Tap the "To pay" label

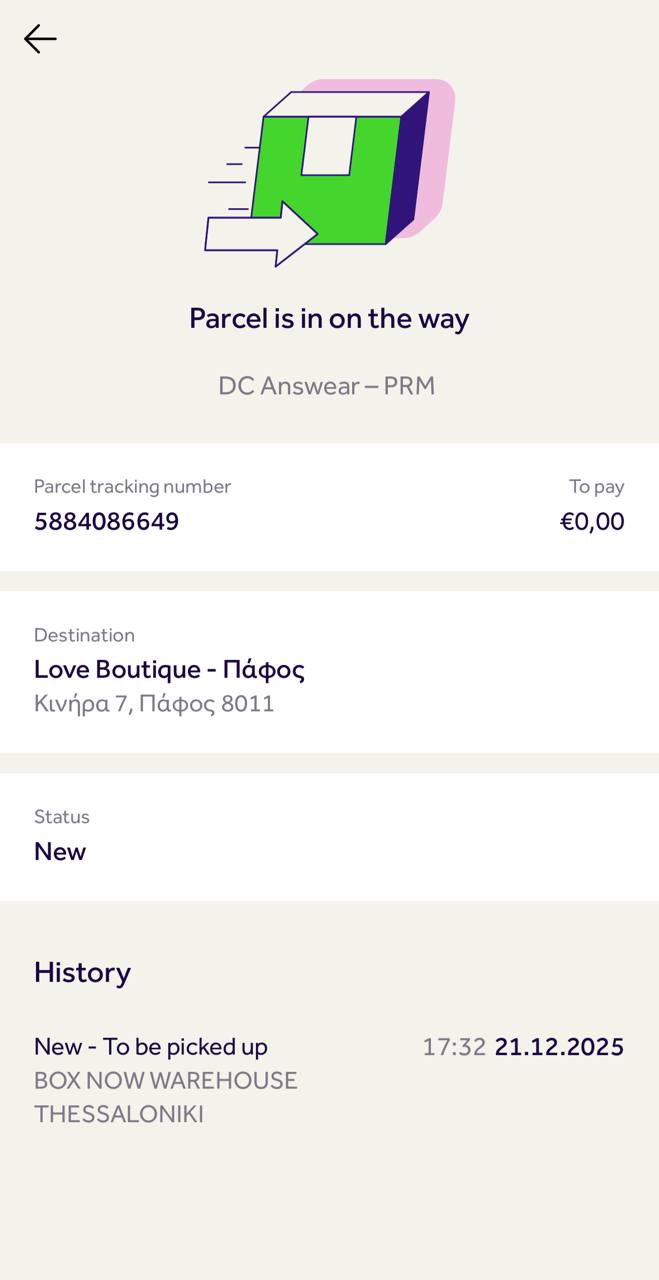click(597, 487)
